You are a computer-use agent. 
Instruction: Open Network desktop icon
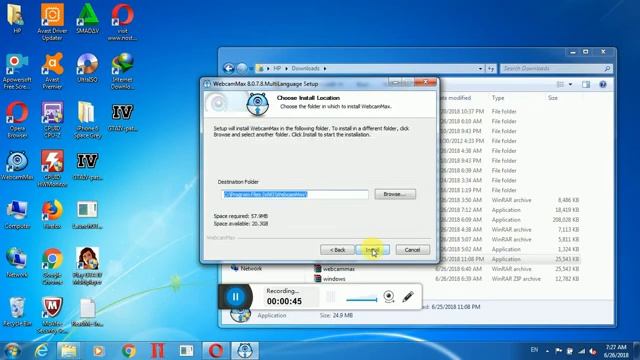point(17,263)
